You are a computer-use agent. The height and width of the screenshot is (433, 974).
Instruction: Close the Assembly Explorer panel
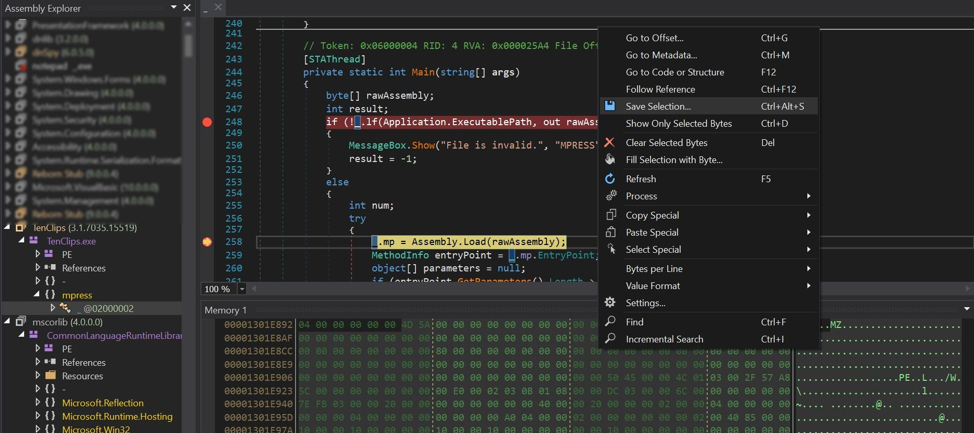(x=187, y=8)
